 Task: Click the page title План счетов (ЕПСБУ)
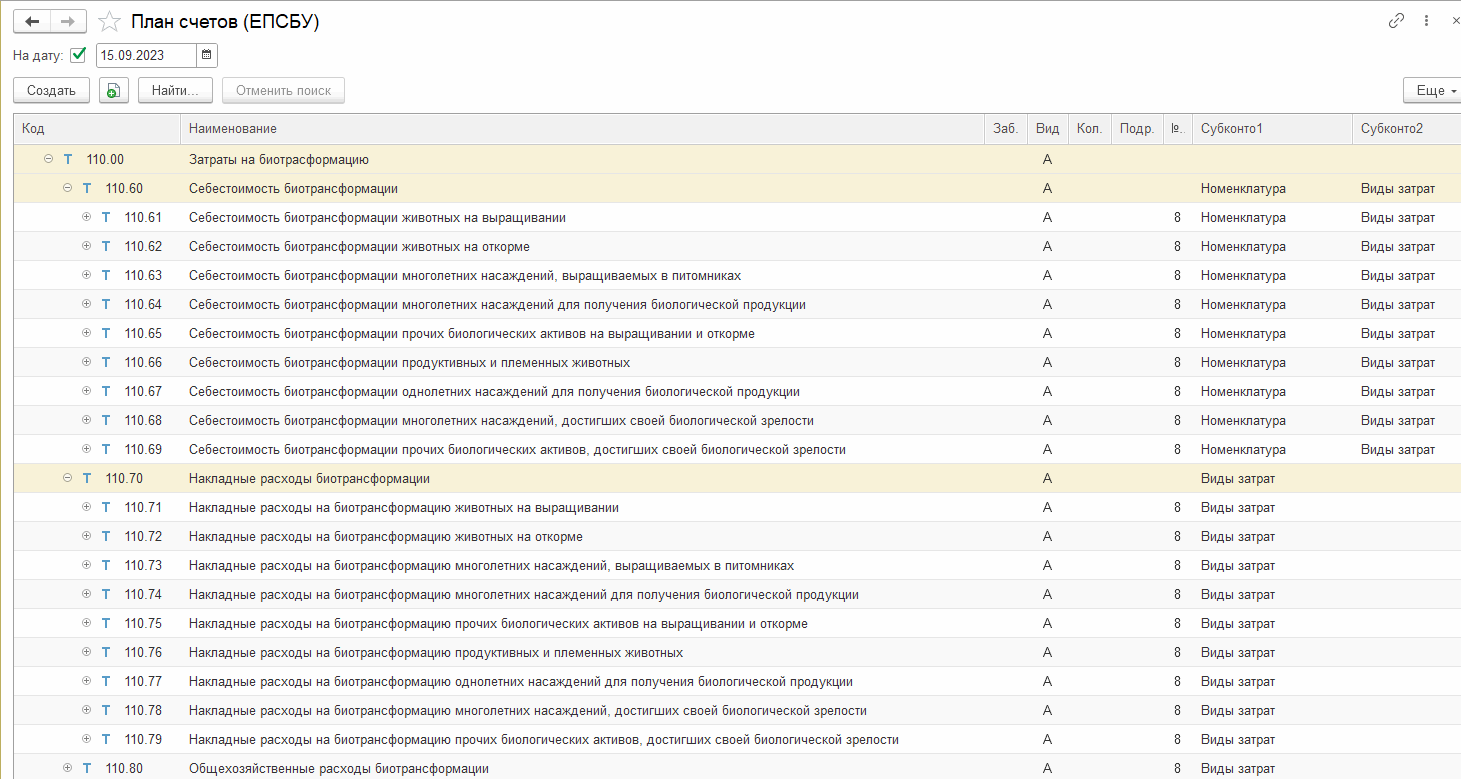pyautogui.click(x=225, y=21)
